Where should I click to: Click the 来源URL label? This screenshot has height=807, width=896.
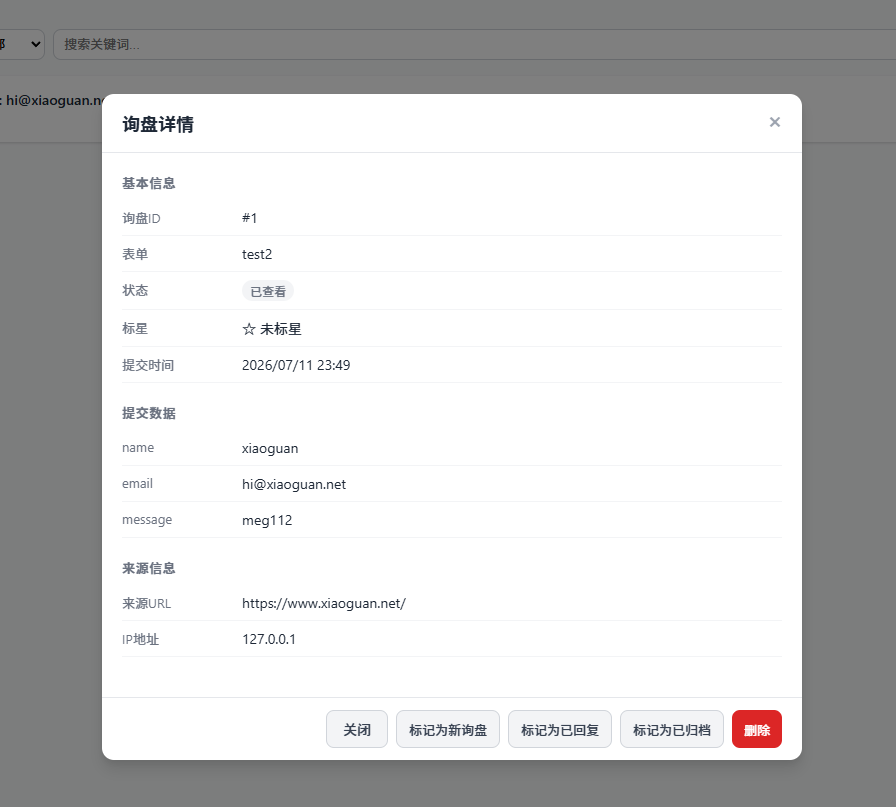[x=146, y=604]
